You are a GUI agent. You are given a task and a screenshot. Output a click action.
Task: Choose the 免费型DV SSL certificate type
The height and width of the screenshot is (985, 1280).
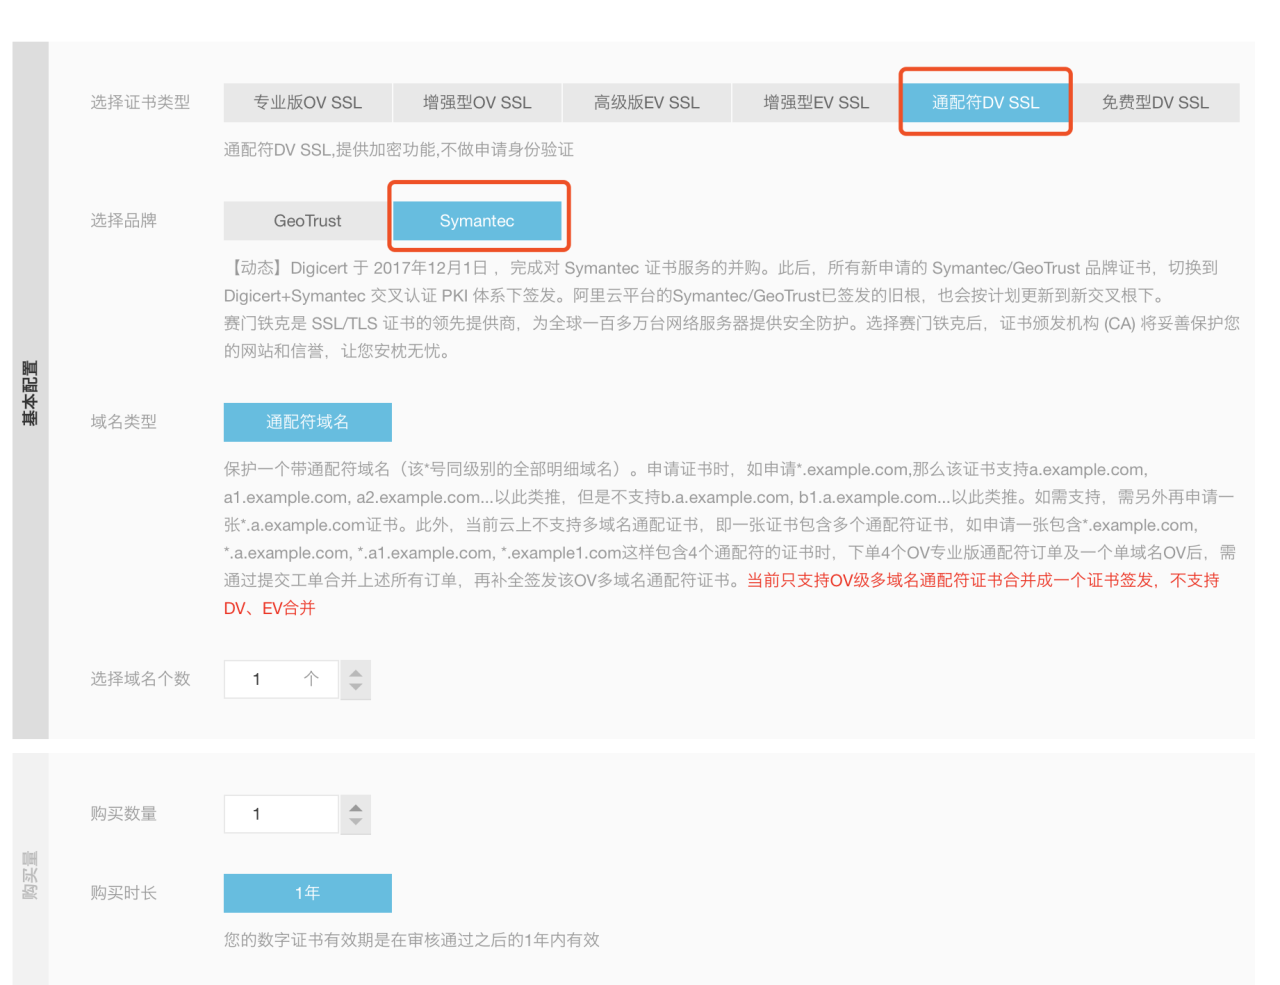1155,103
